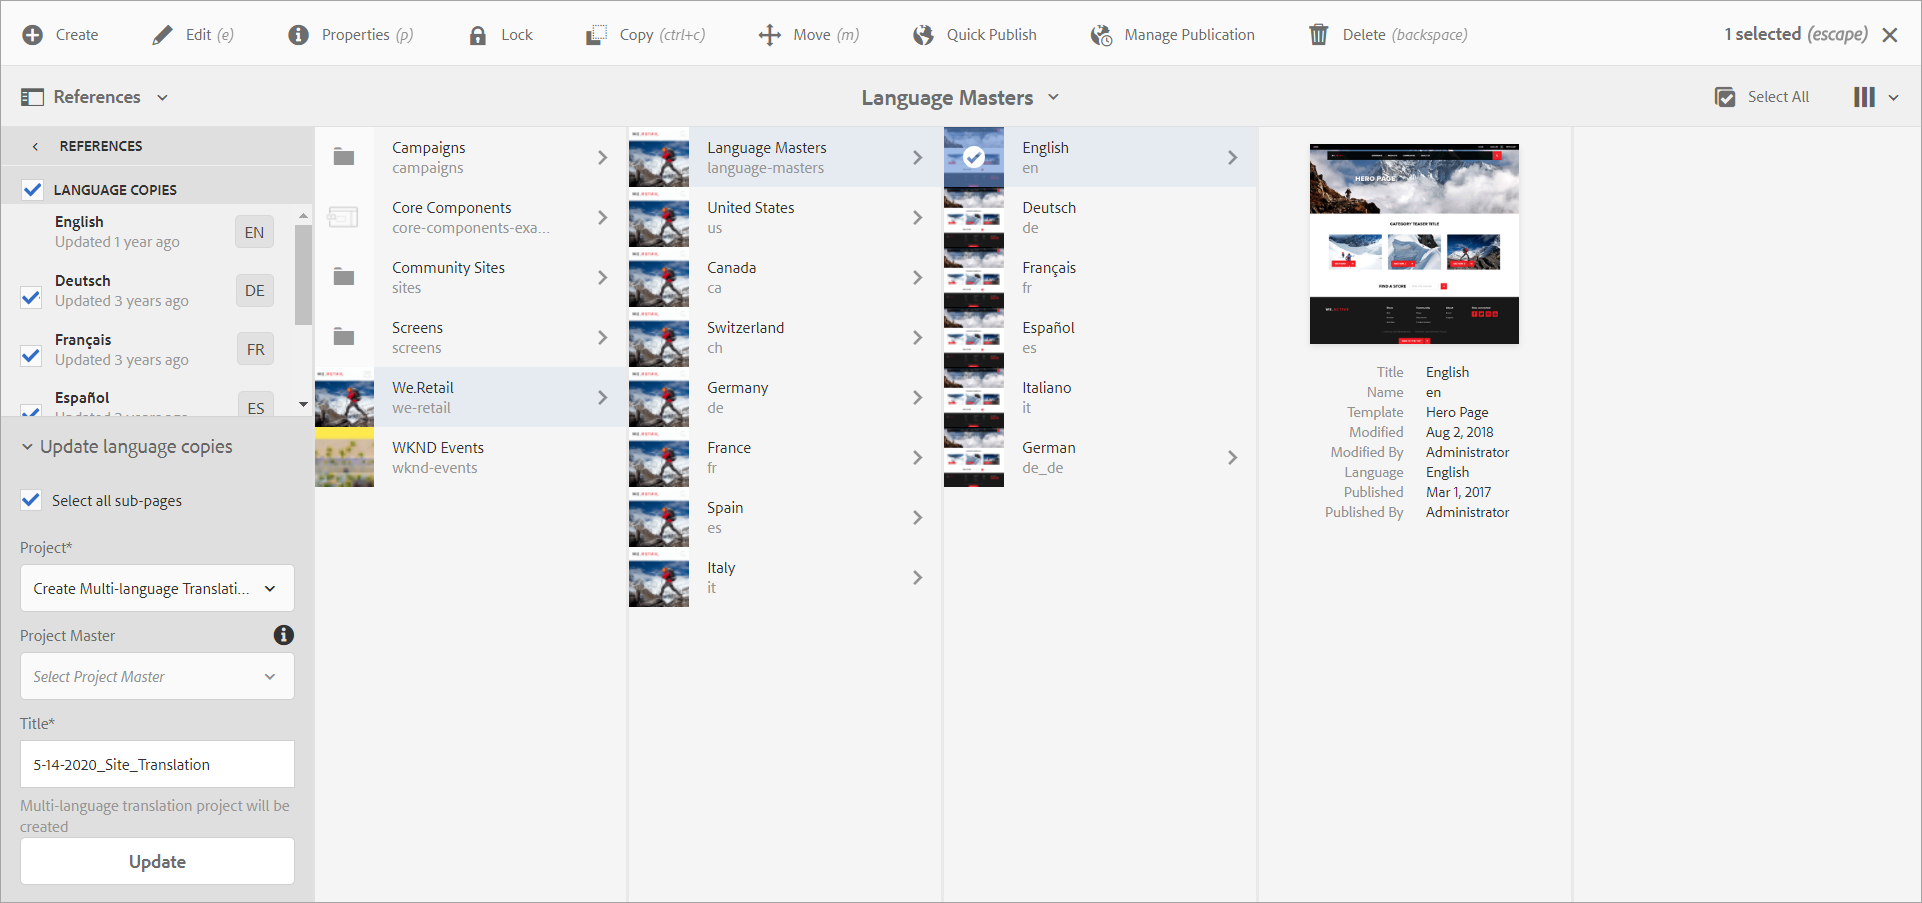Uncheck the Deutsch language copy checkbox
Screen dimensions: 1922x903
pyautogui.click(x=31, y=297)
